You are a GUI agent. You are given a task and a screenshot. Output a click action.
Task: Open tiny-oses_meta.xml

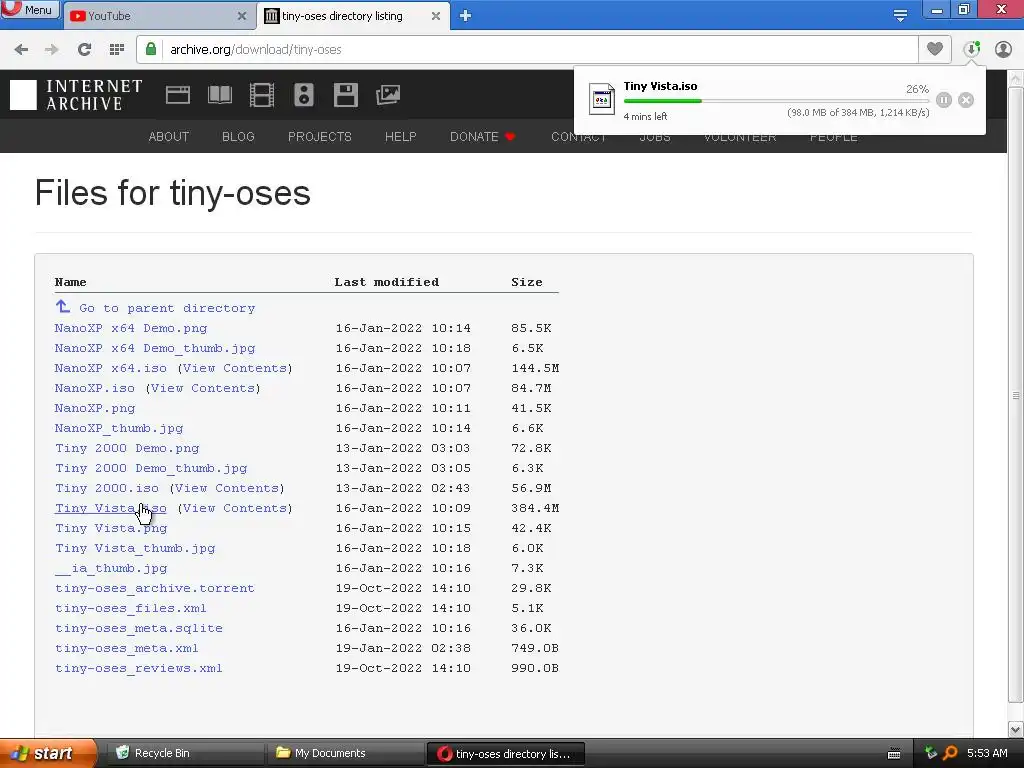(127, 648)
